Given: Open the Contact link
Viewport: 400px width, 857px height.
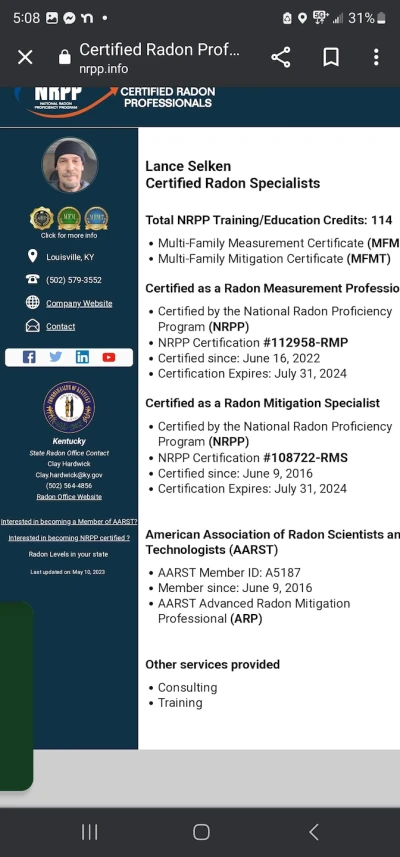Looking at the screenshot, I should 61,326.
